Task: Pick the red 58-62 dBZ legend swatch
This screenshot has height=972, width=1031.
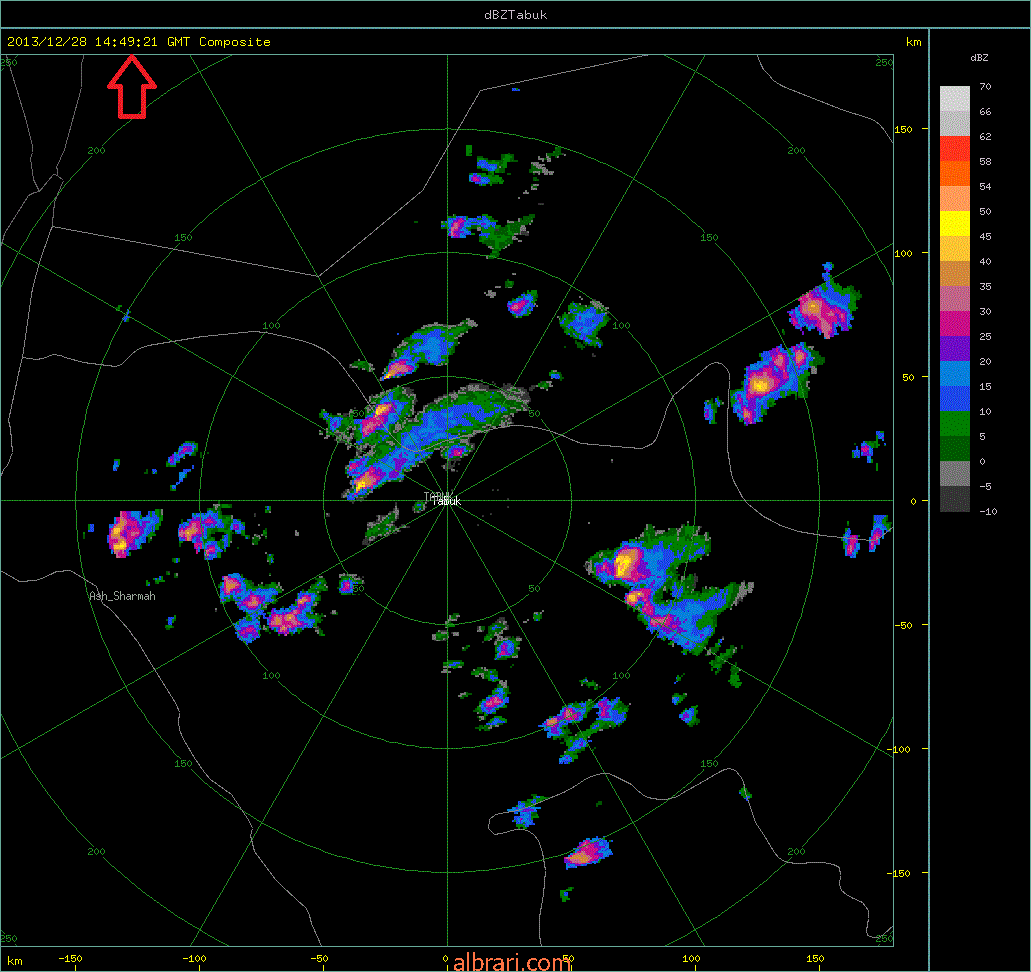Action: 955,149
